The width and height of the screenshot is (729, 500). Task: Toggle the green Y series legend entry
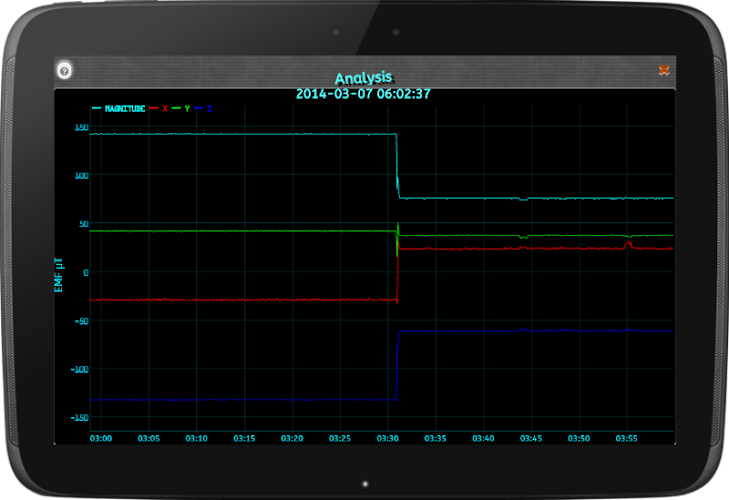pos(181,108)
